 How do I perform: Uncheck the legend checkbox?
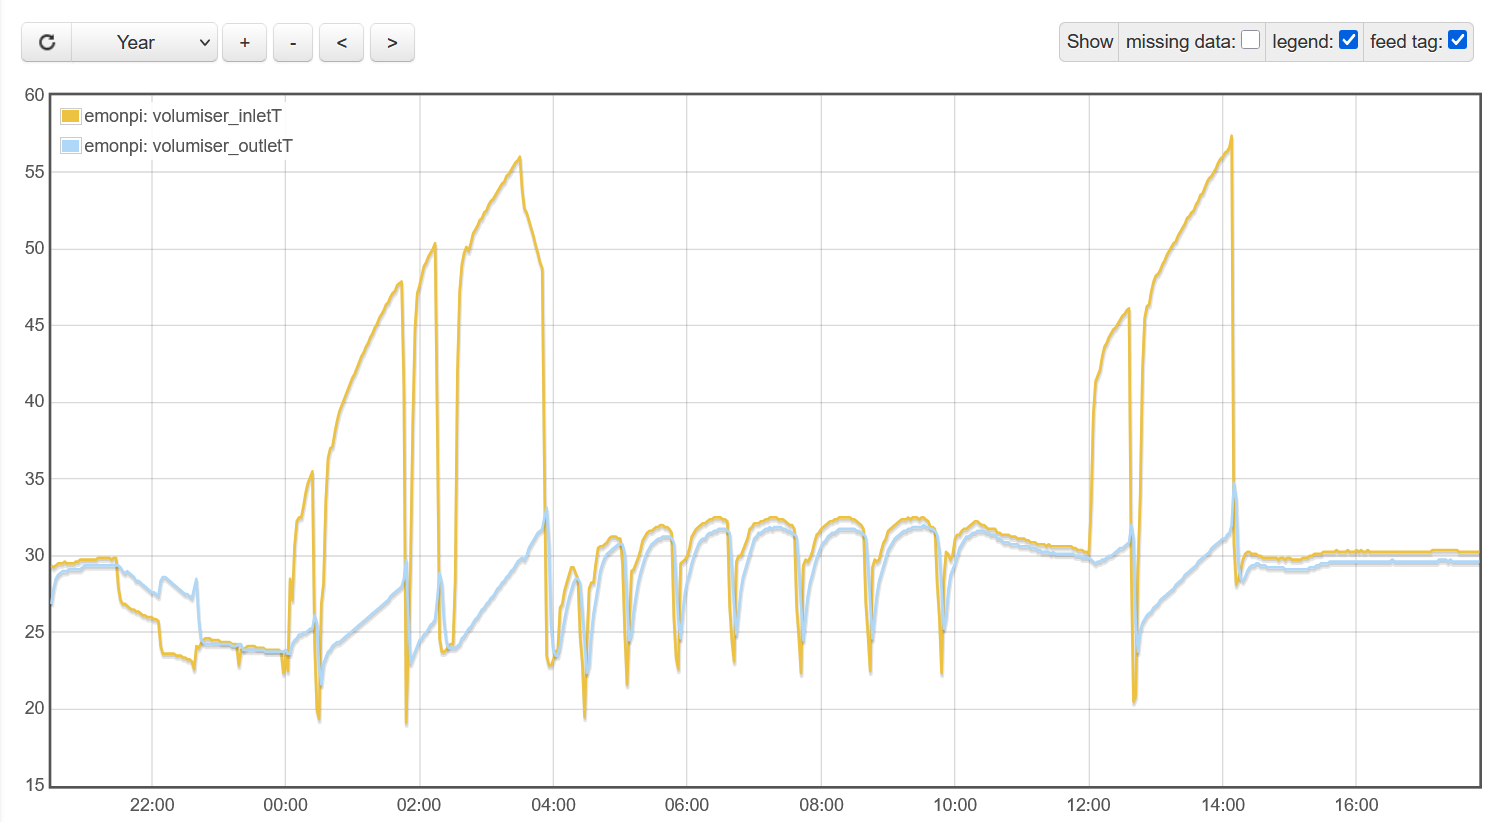pyautogui.click(x=1348, y=40)
